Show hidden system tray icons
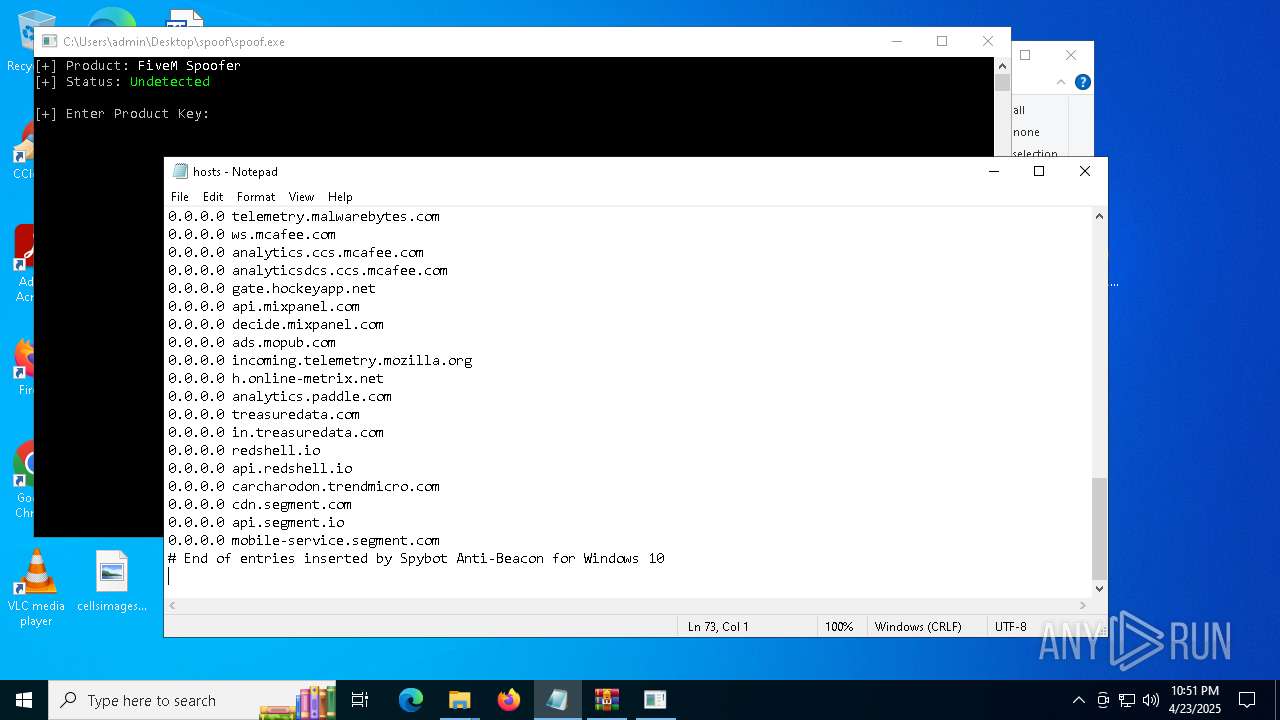1280x720 pixels. (x=1078, y=700)
